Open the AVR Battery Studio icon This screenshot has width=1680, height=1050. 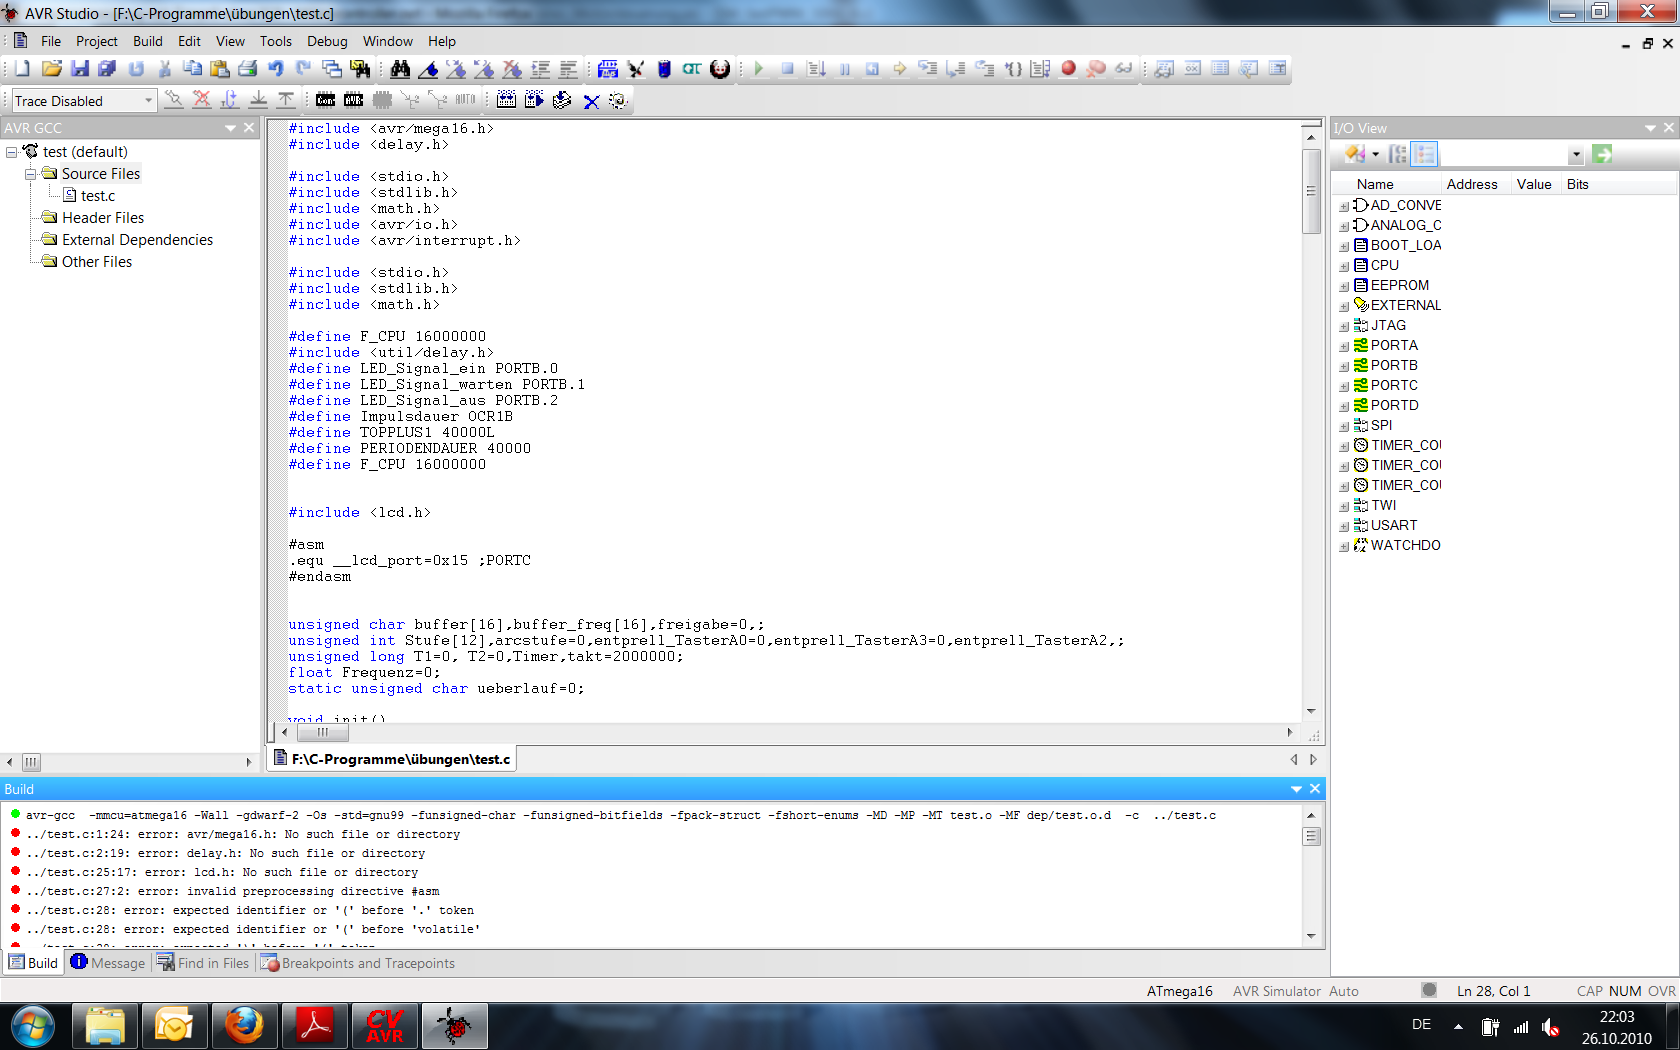coord(664,69)
